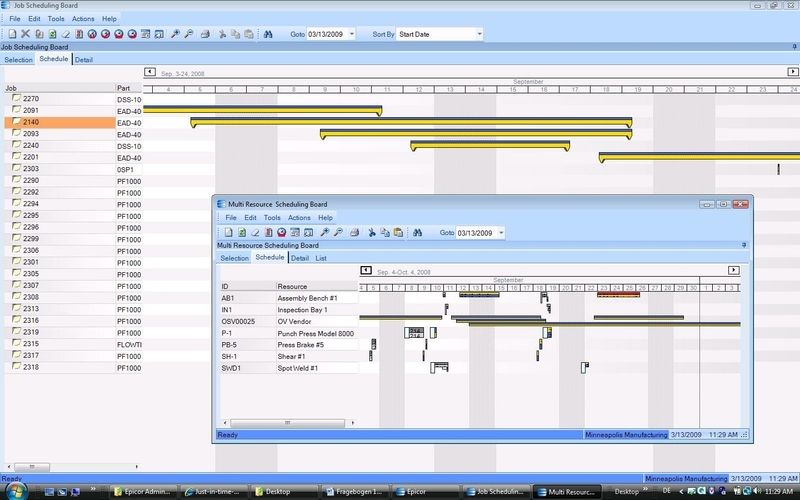
Task: Click horizontal scrollbar in Multi Resource list
Action: pos(288,423)
